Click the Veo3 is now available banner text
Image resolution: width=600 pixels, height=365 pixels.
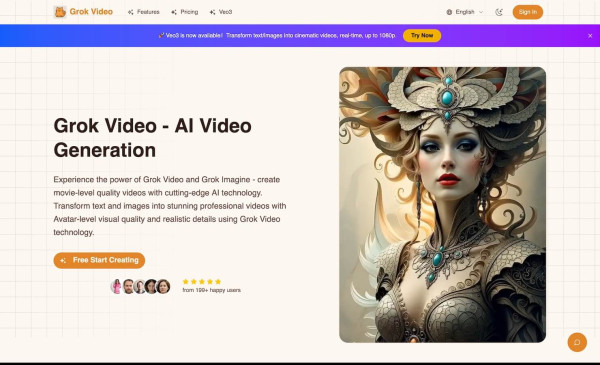280,35
